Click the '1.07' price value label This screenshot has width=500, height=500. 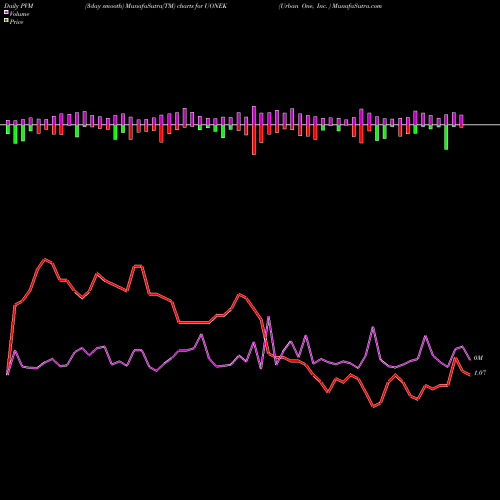tap(480, 373)
